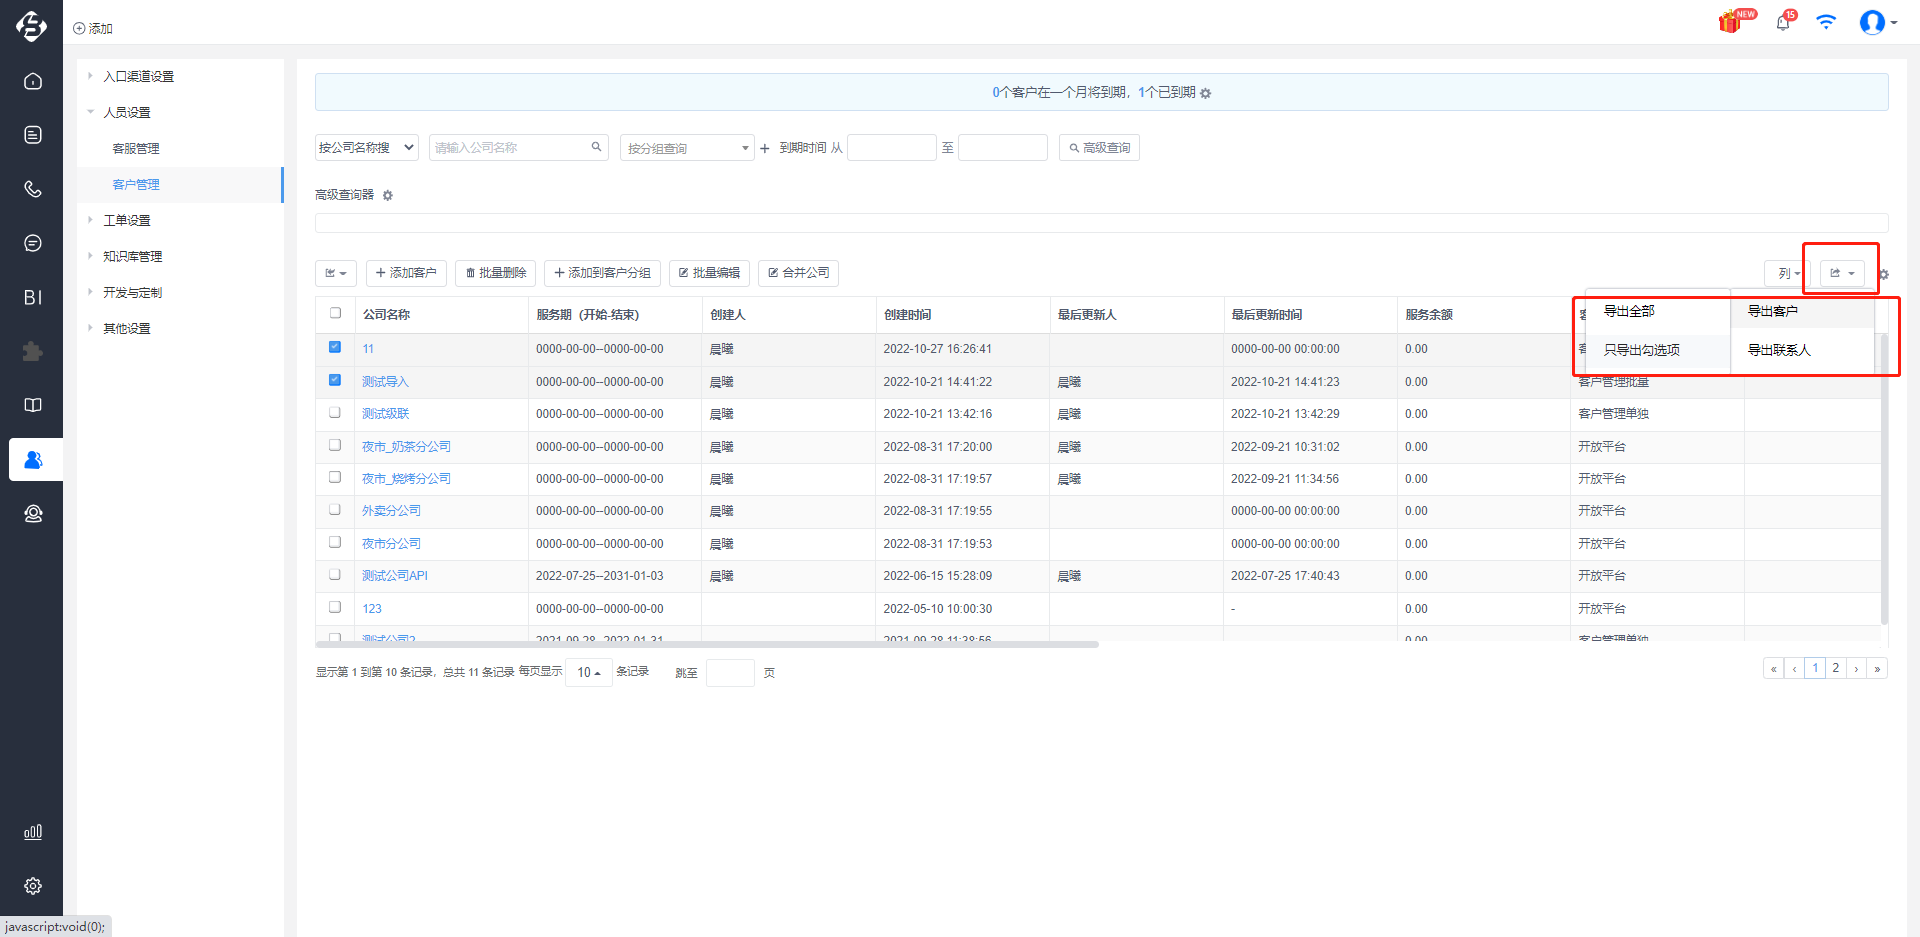Expand the 按分组查询 dropdown
The height and width of the screenshot is (937, 1920).
[x=687, y=148]
